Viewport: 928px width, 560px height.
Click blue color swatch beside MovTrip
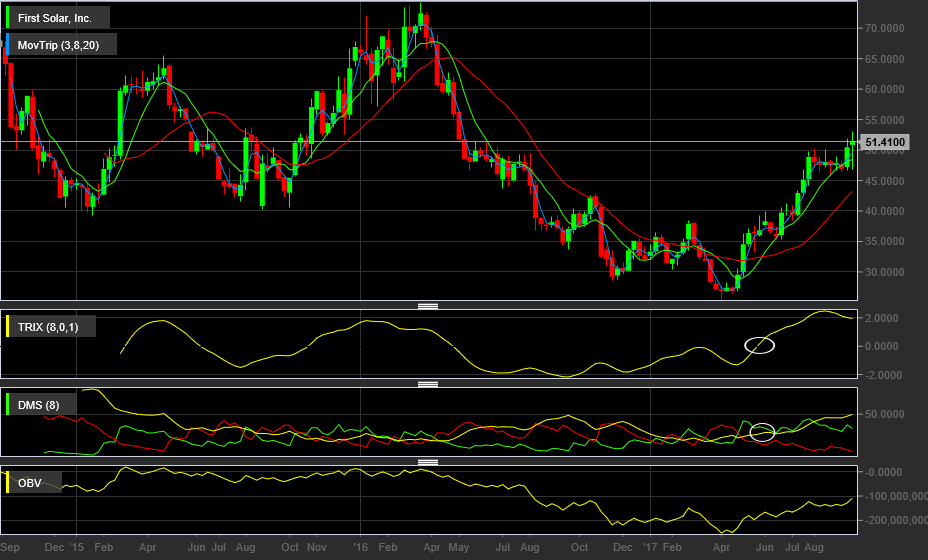[x=9, y=44]
